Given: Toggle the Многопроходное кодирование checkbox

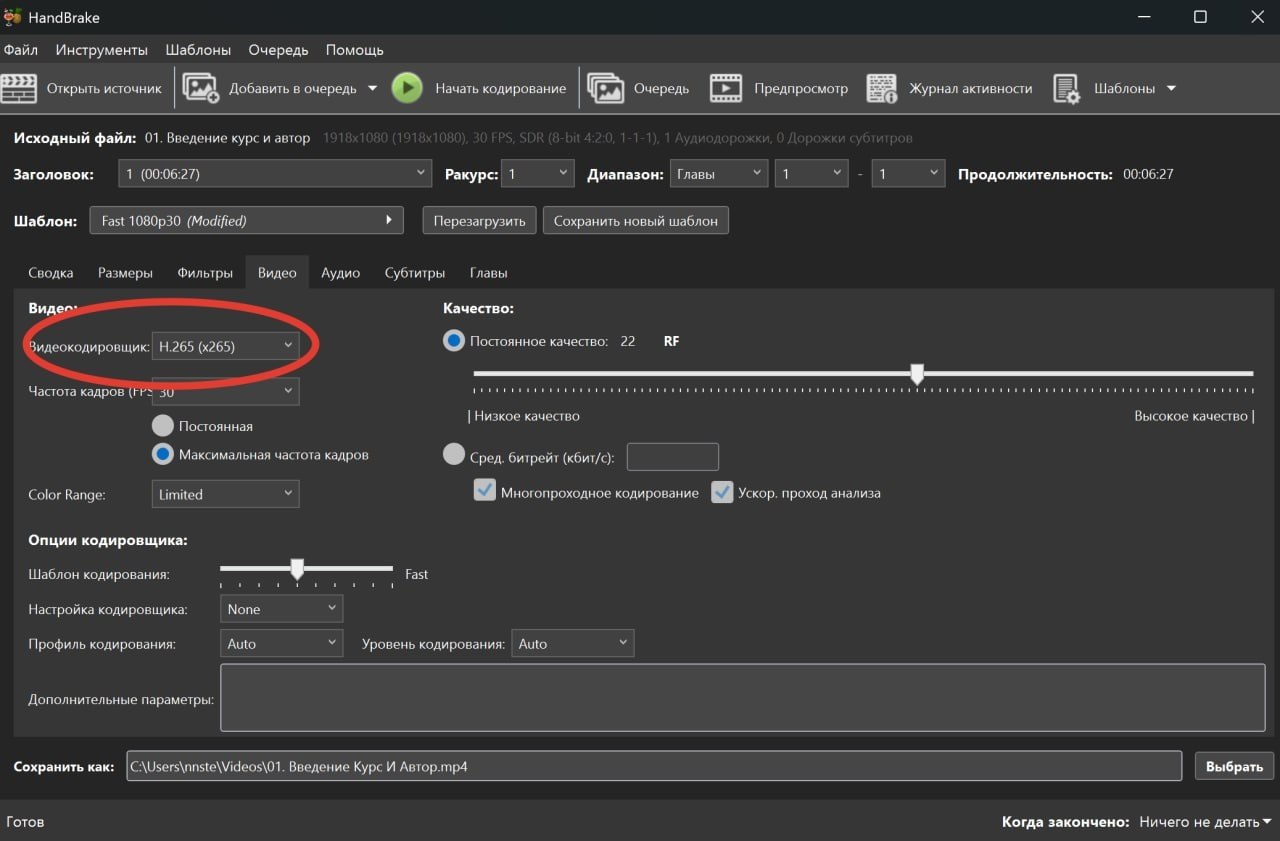Looking at the screenshot, I should coord(485,492).
